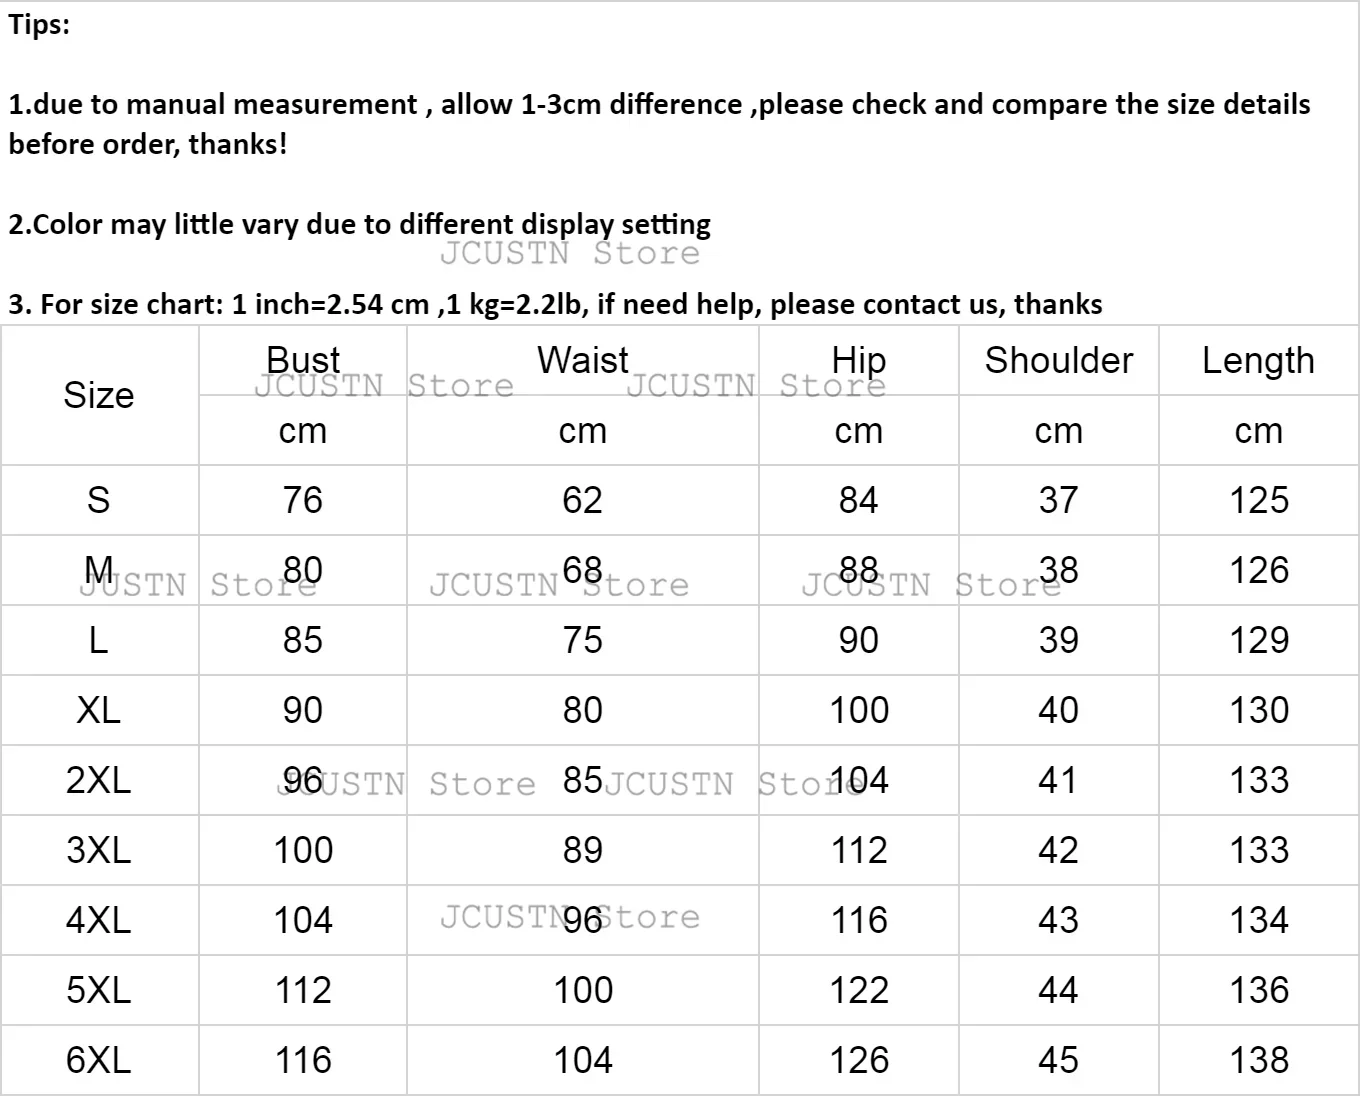The width and height of the screenshot is (1360, 1096).
Task: Select the Length column header
Action: [1258, 360]
